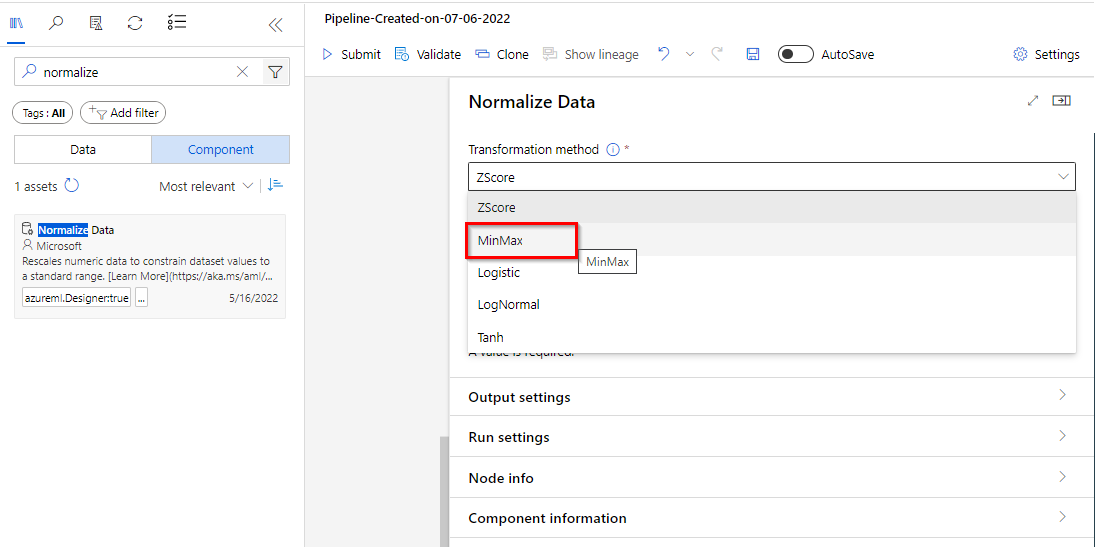Viewport: 1095px width, 547px height.
Task: Toggle the AutoSave switch
Action: 796,54
